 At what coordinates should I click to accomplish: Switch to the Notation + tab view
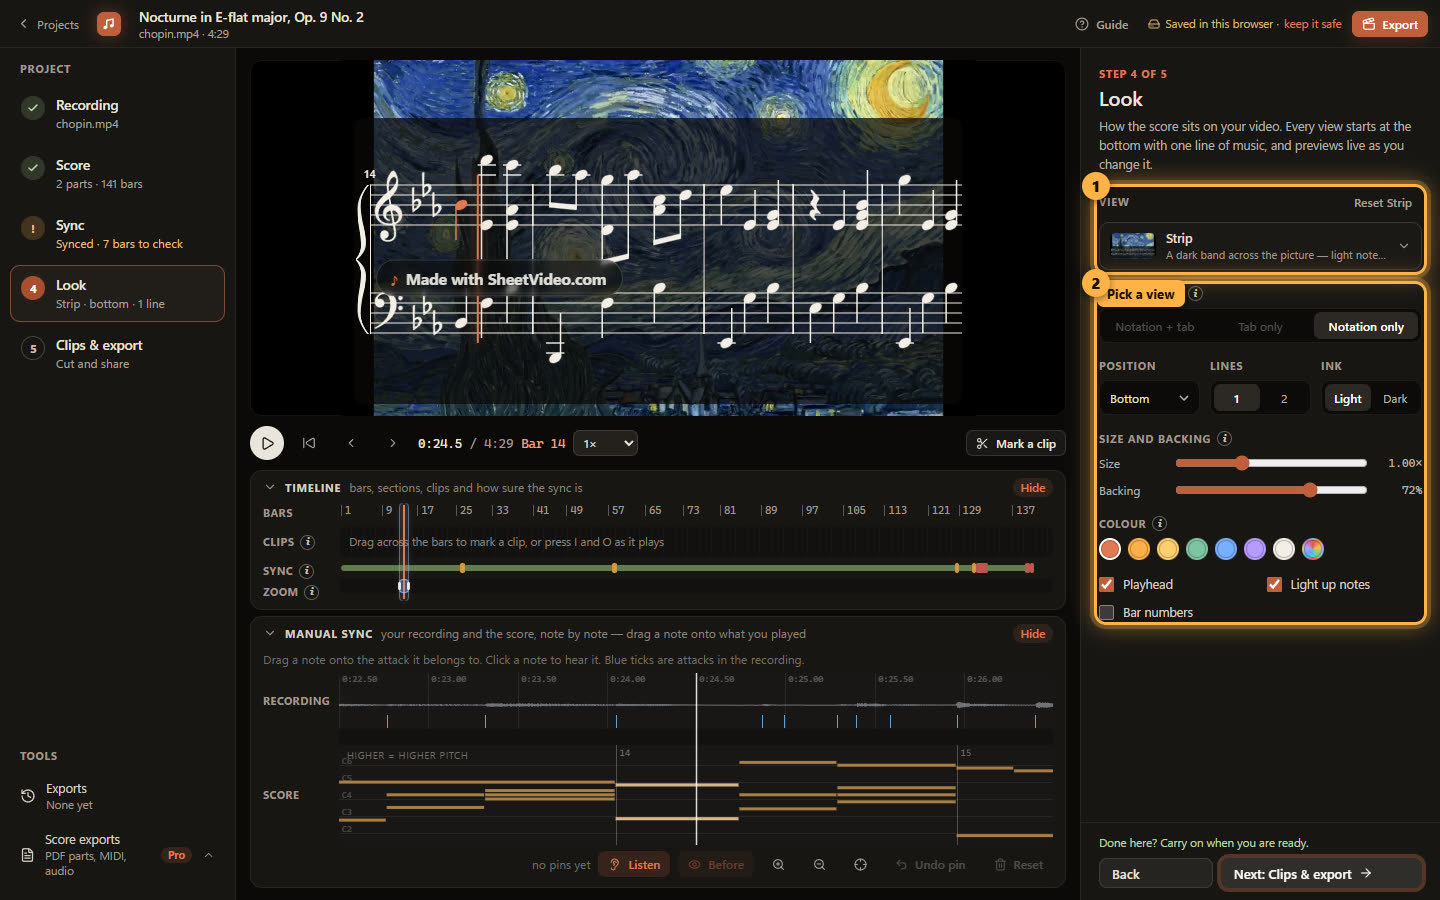pos(1154,327)
